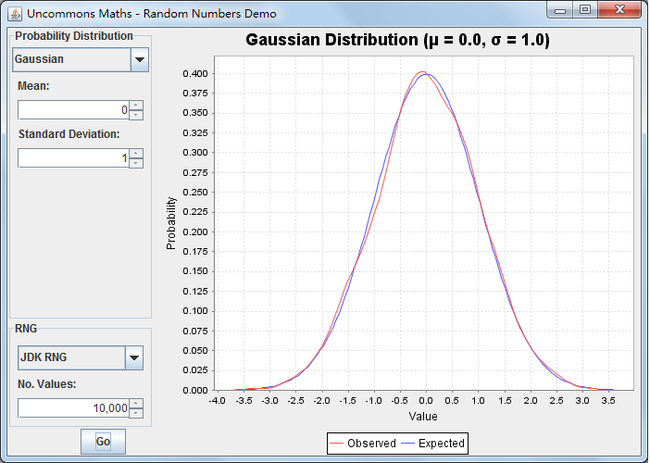Minimize the Random Numbers Demo window
Image resolution: width=650 pixels, height=463 pixels.
[x=560, y=10]
